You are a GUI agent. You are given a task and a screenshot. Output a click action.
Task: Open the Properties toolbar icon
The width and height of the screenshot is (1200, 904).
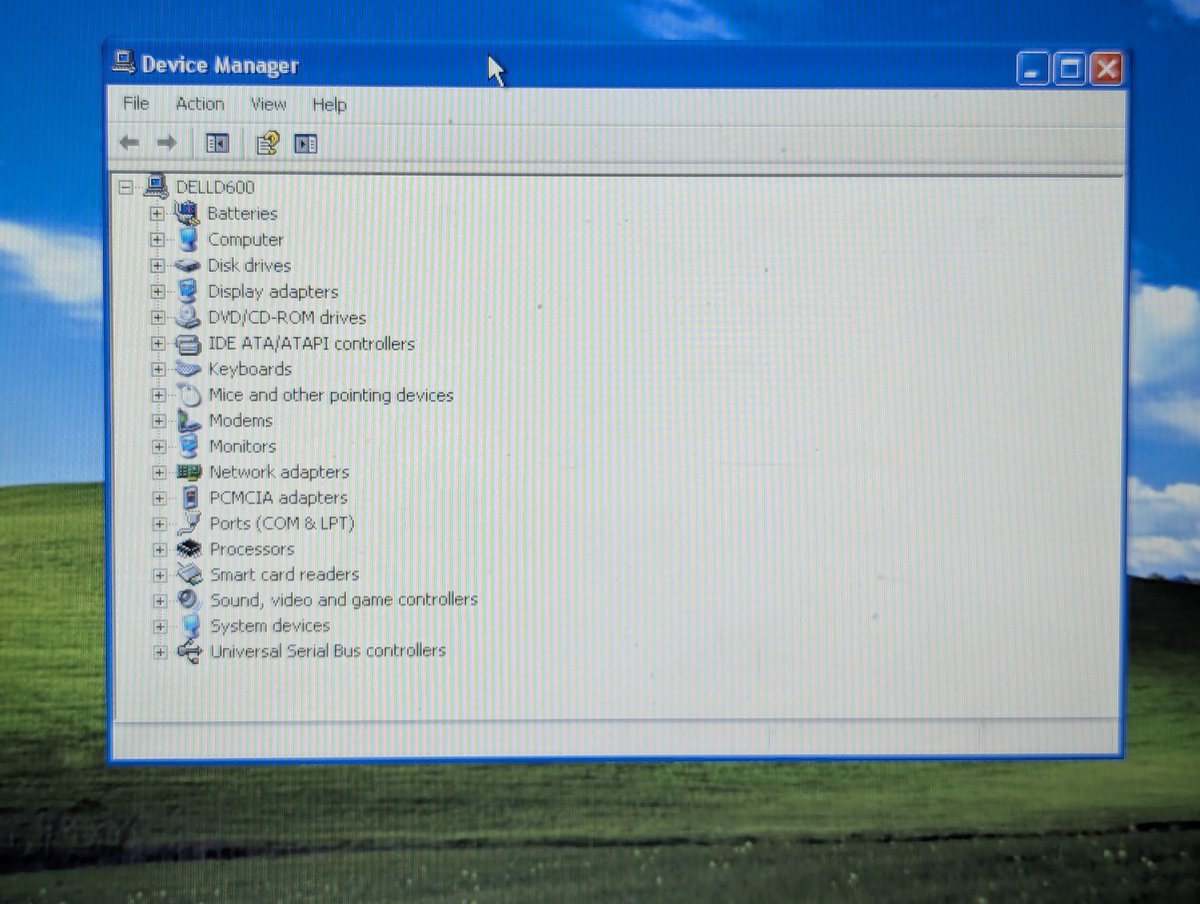(267, 144)
